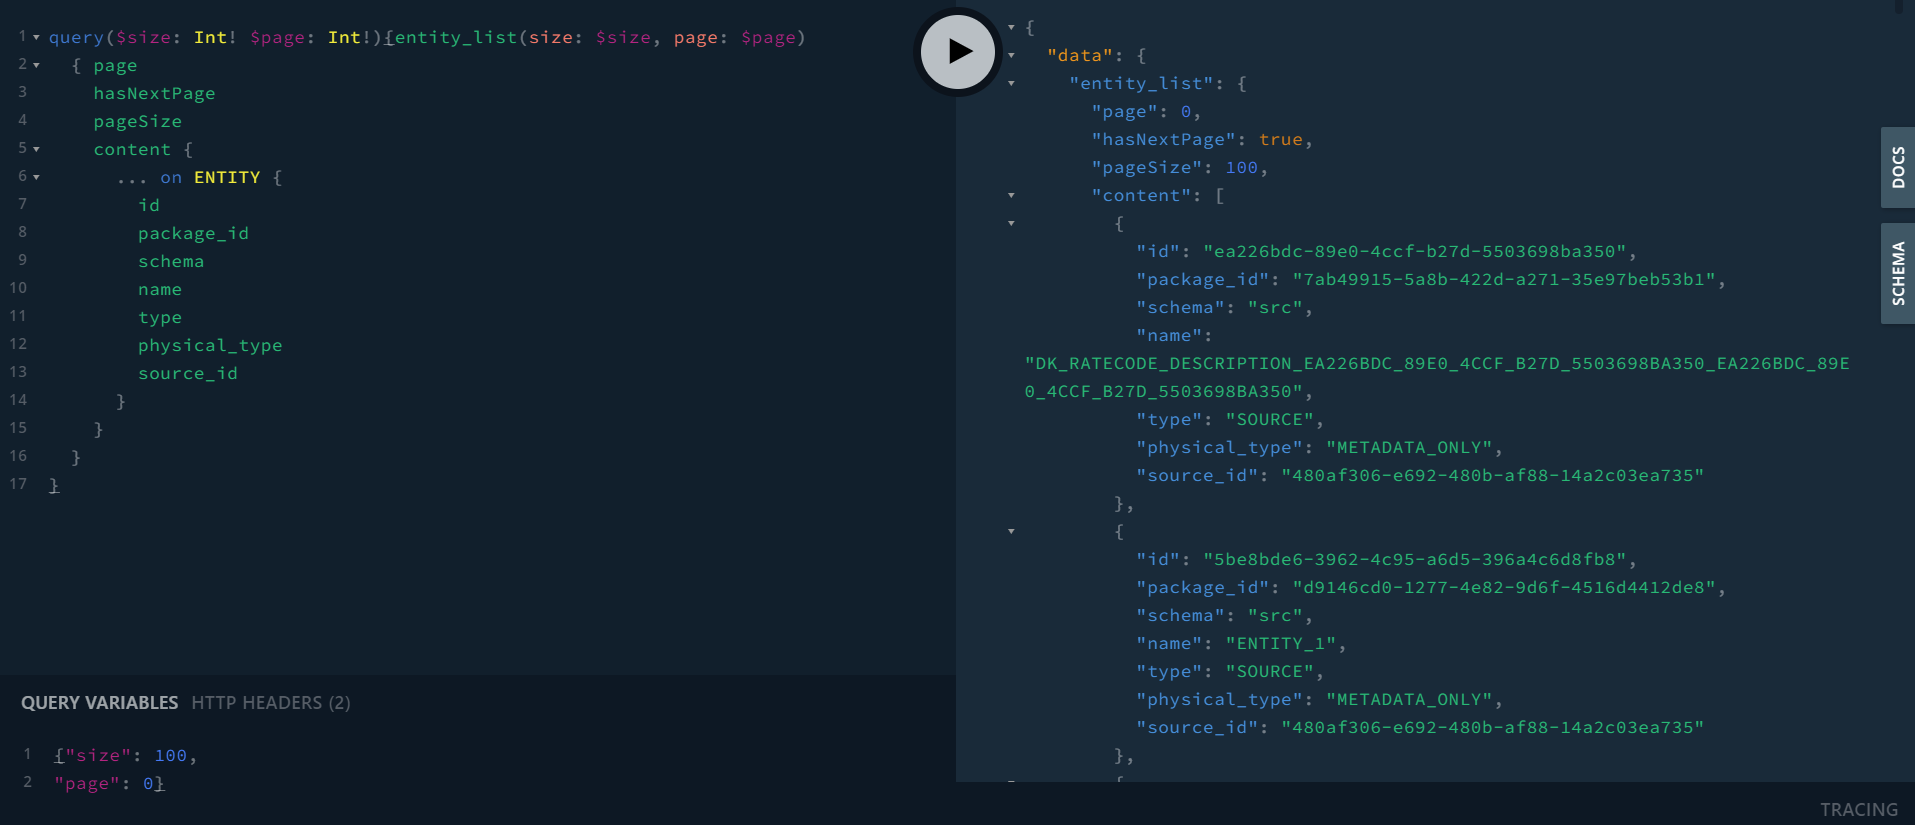The height and width of the screenshot is (825, 1916).
Task: Click the ENTITY type name in the query
Action: click(226, 178)
